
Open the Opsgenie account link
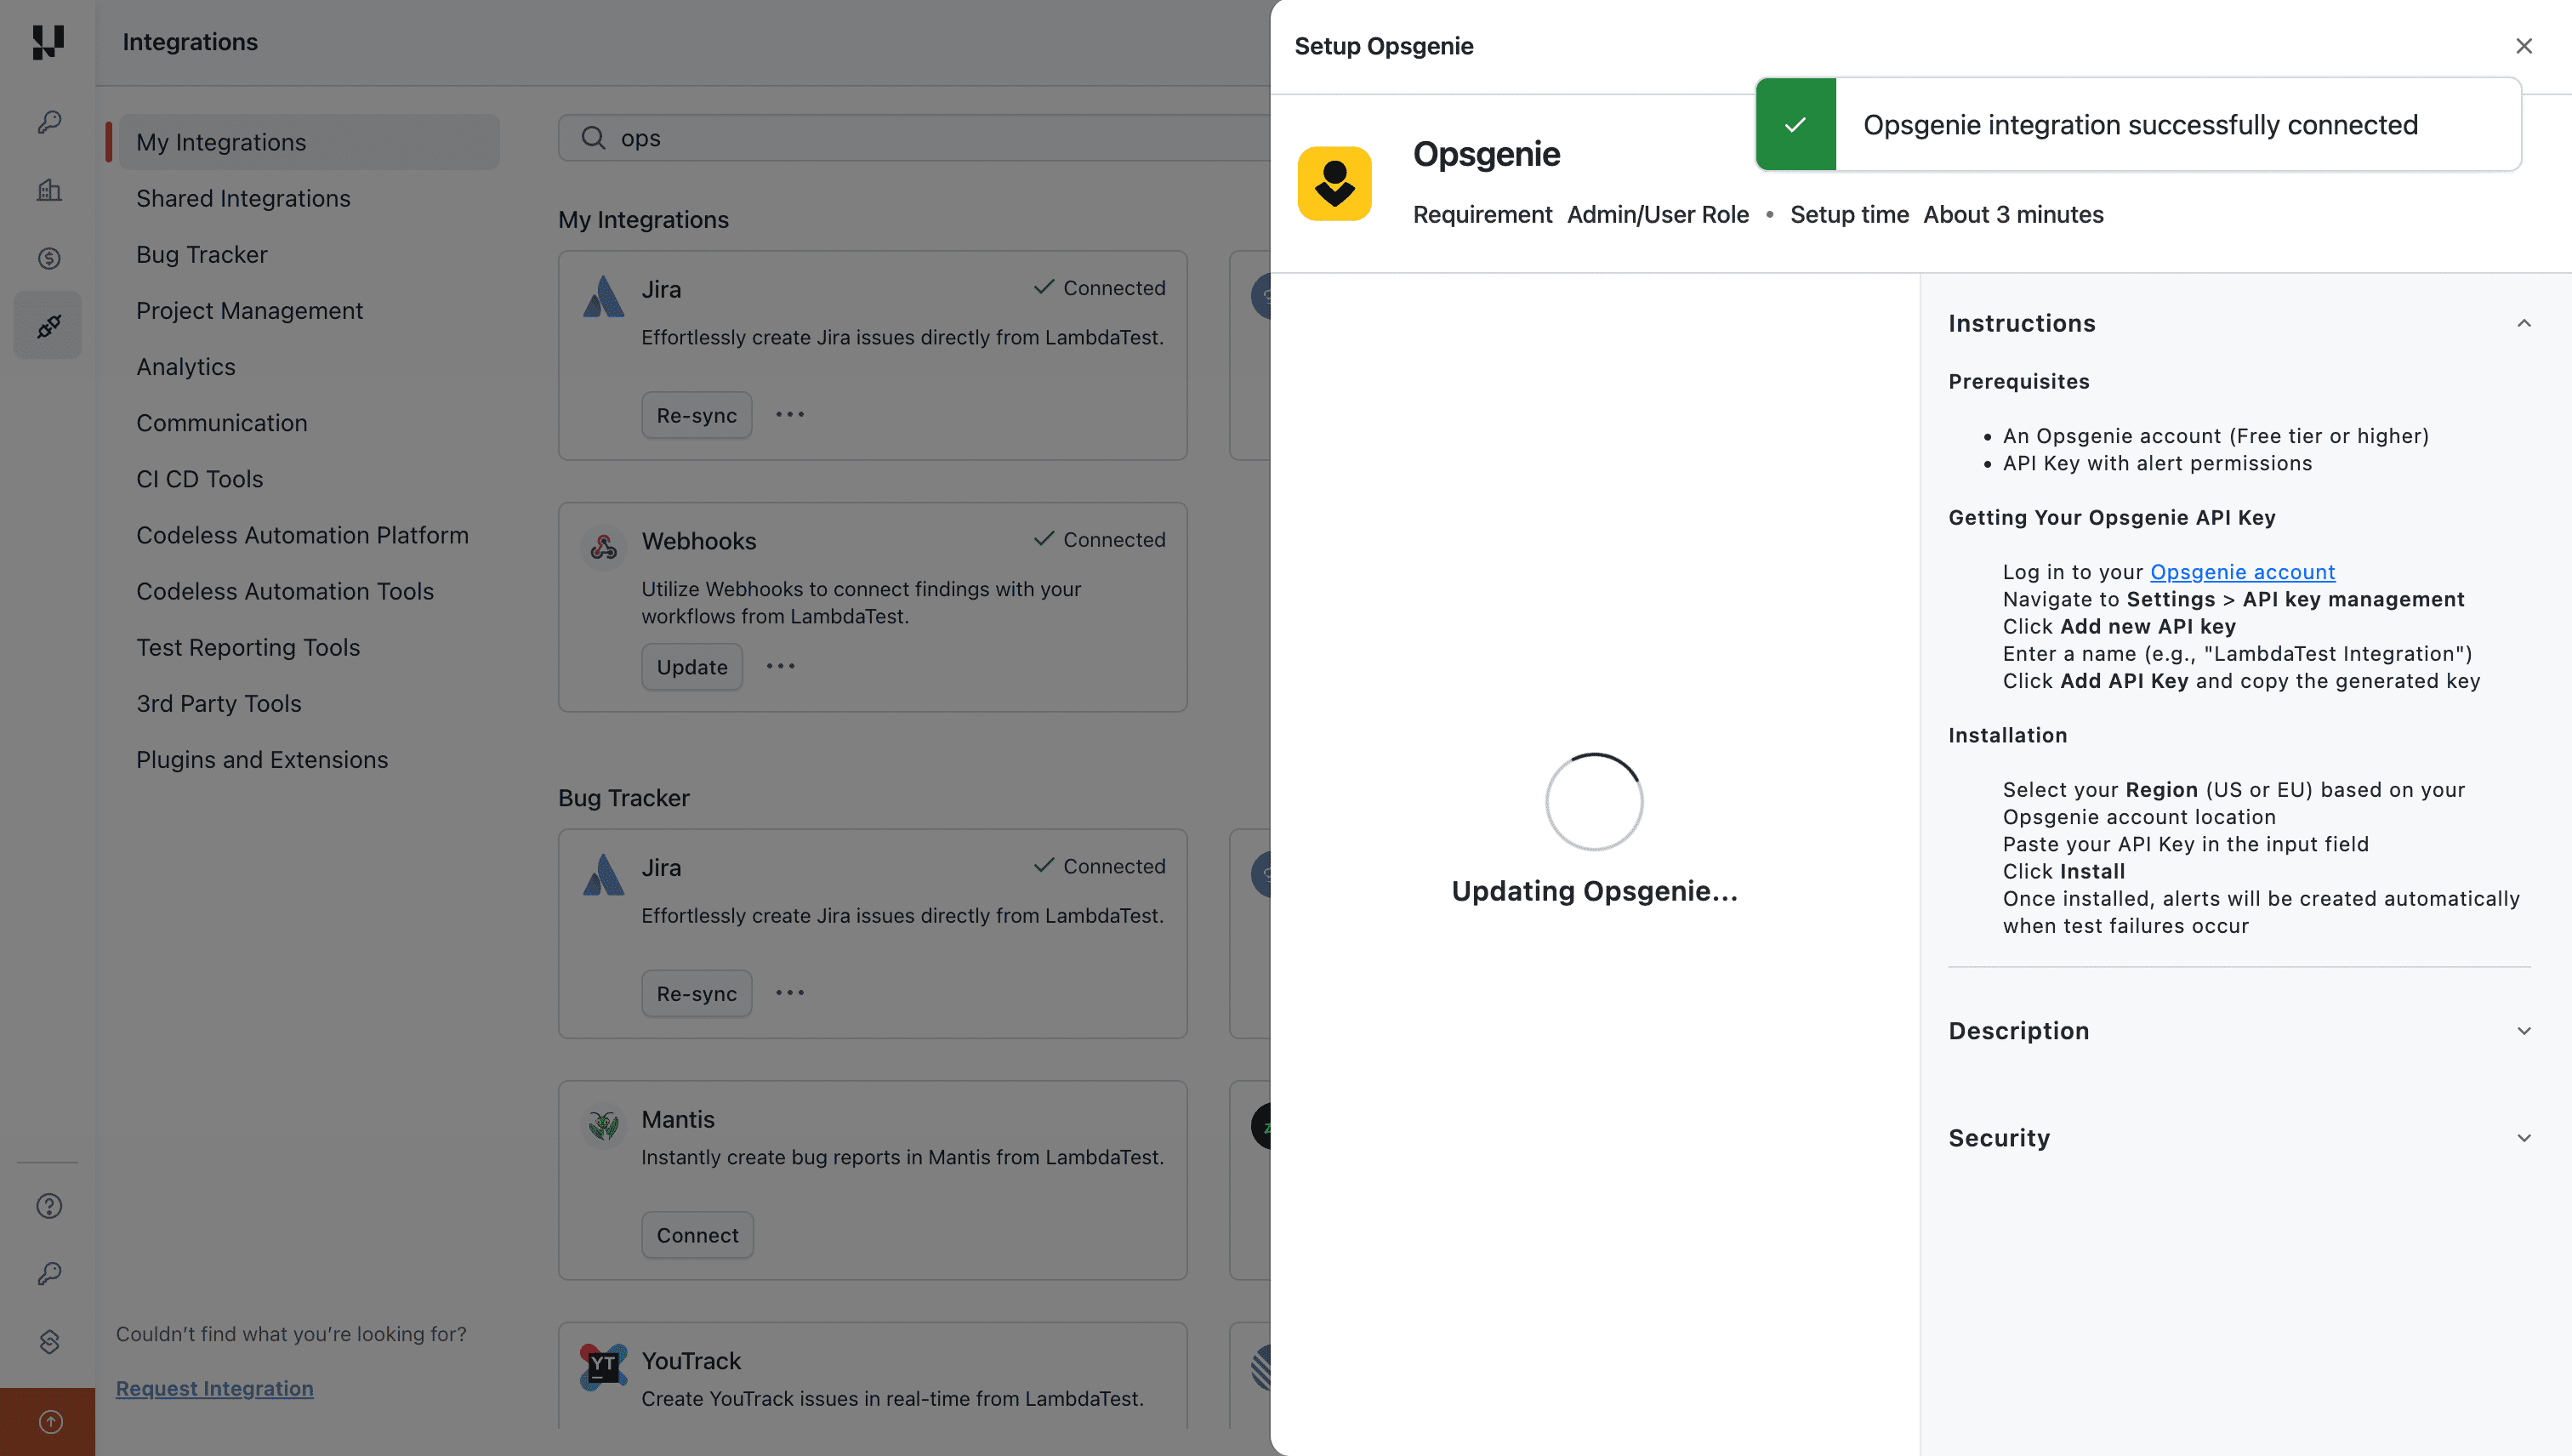click(2242, 571)
